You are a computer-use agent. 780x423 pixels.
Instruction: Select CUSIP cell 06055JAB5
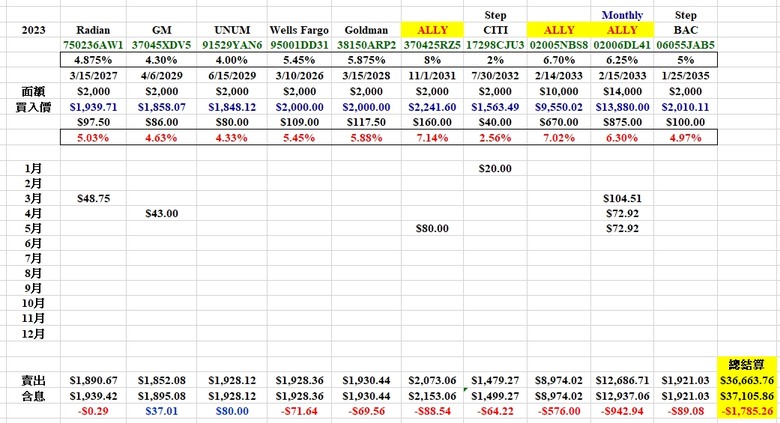(x=685, y=45)
